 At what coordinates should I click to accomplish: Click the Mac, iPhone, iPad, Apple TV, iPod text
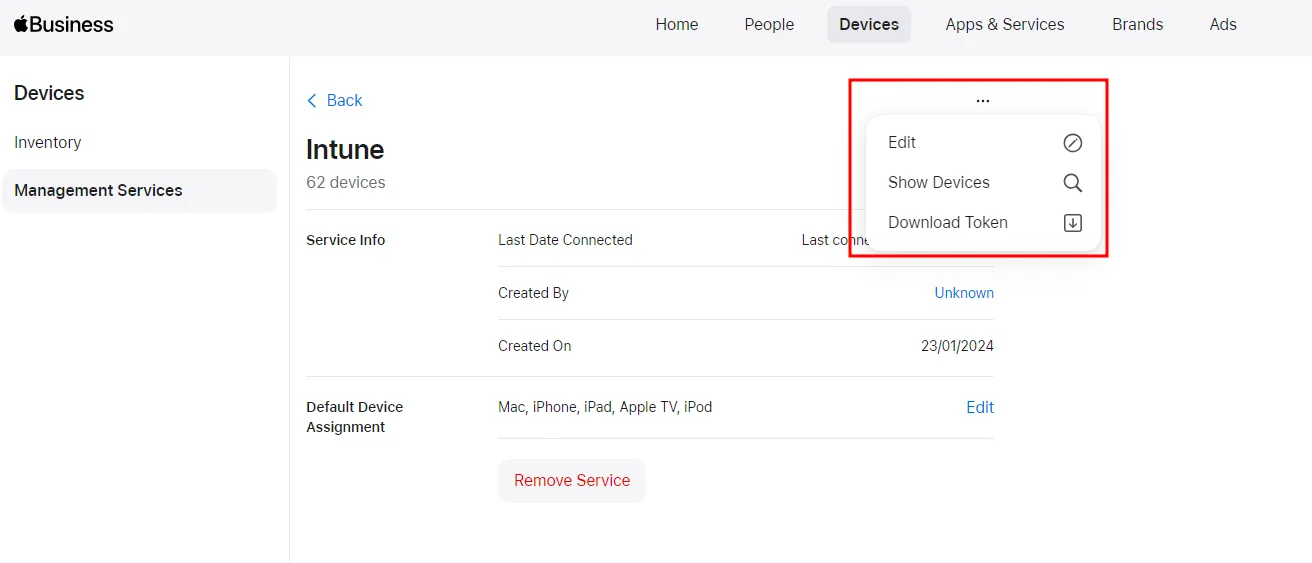point(605,407)
